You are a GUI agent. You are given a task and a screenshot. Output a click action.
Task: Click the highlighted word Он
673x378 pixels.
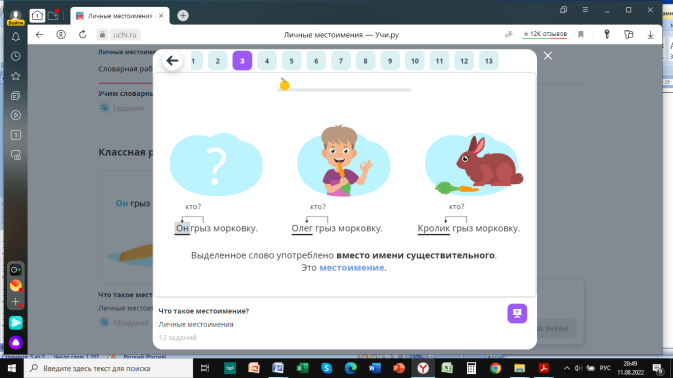click(182, 228)
